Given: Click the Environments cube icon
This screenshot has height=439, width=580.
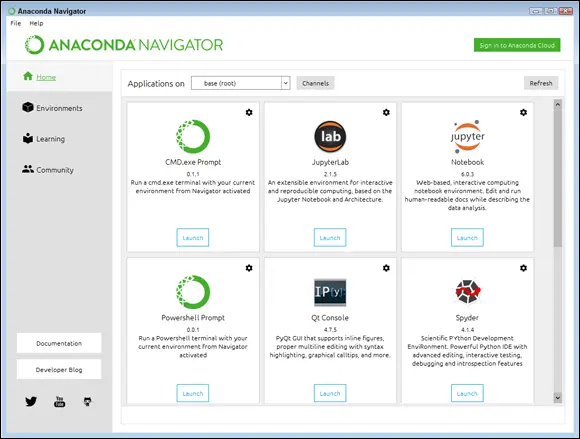Looking at the screenshot, I should click(x=28, y=107).
